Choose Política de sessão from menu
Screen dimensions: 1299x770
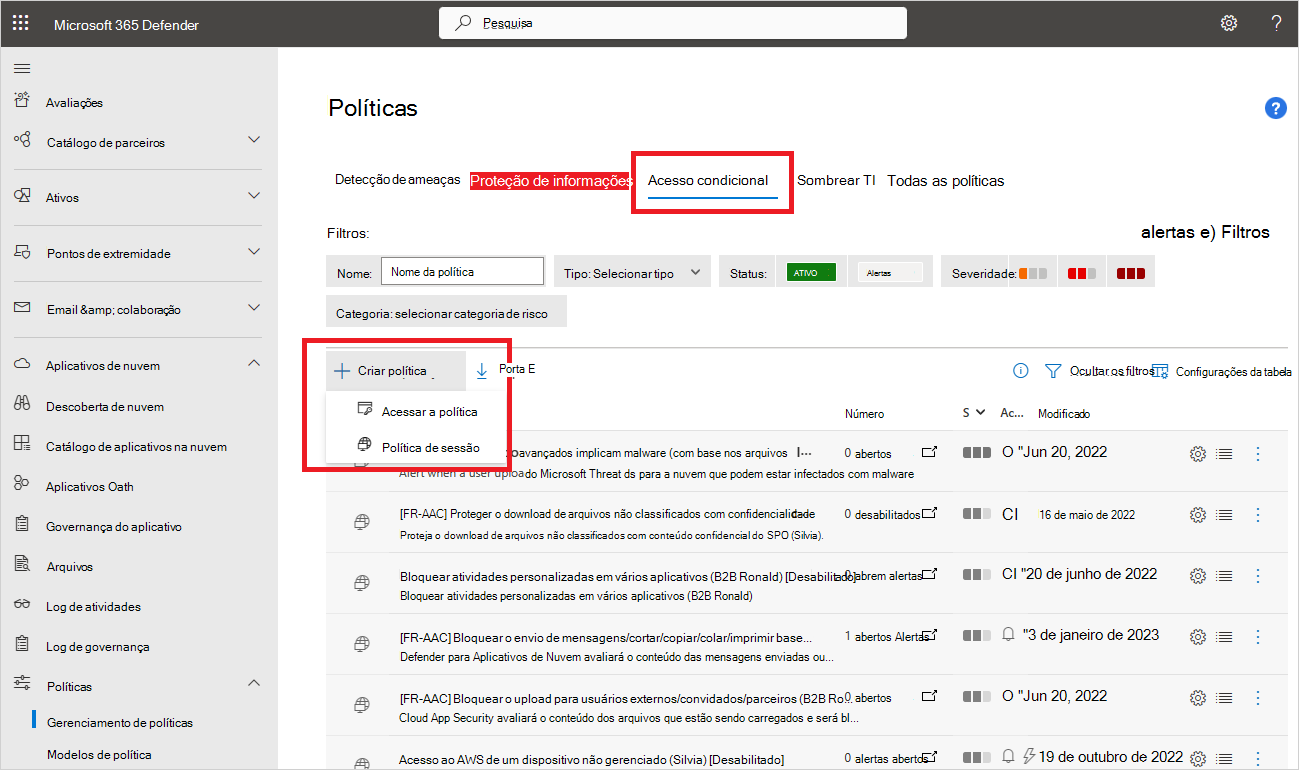[x=418, y=447]
